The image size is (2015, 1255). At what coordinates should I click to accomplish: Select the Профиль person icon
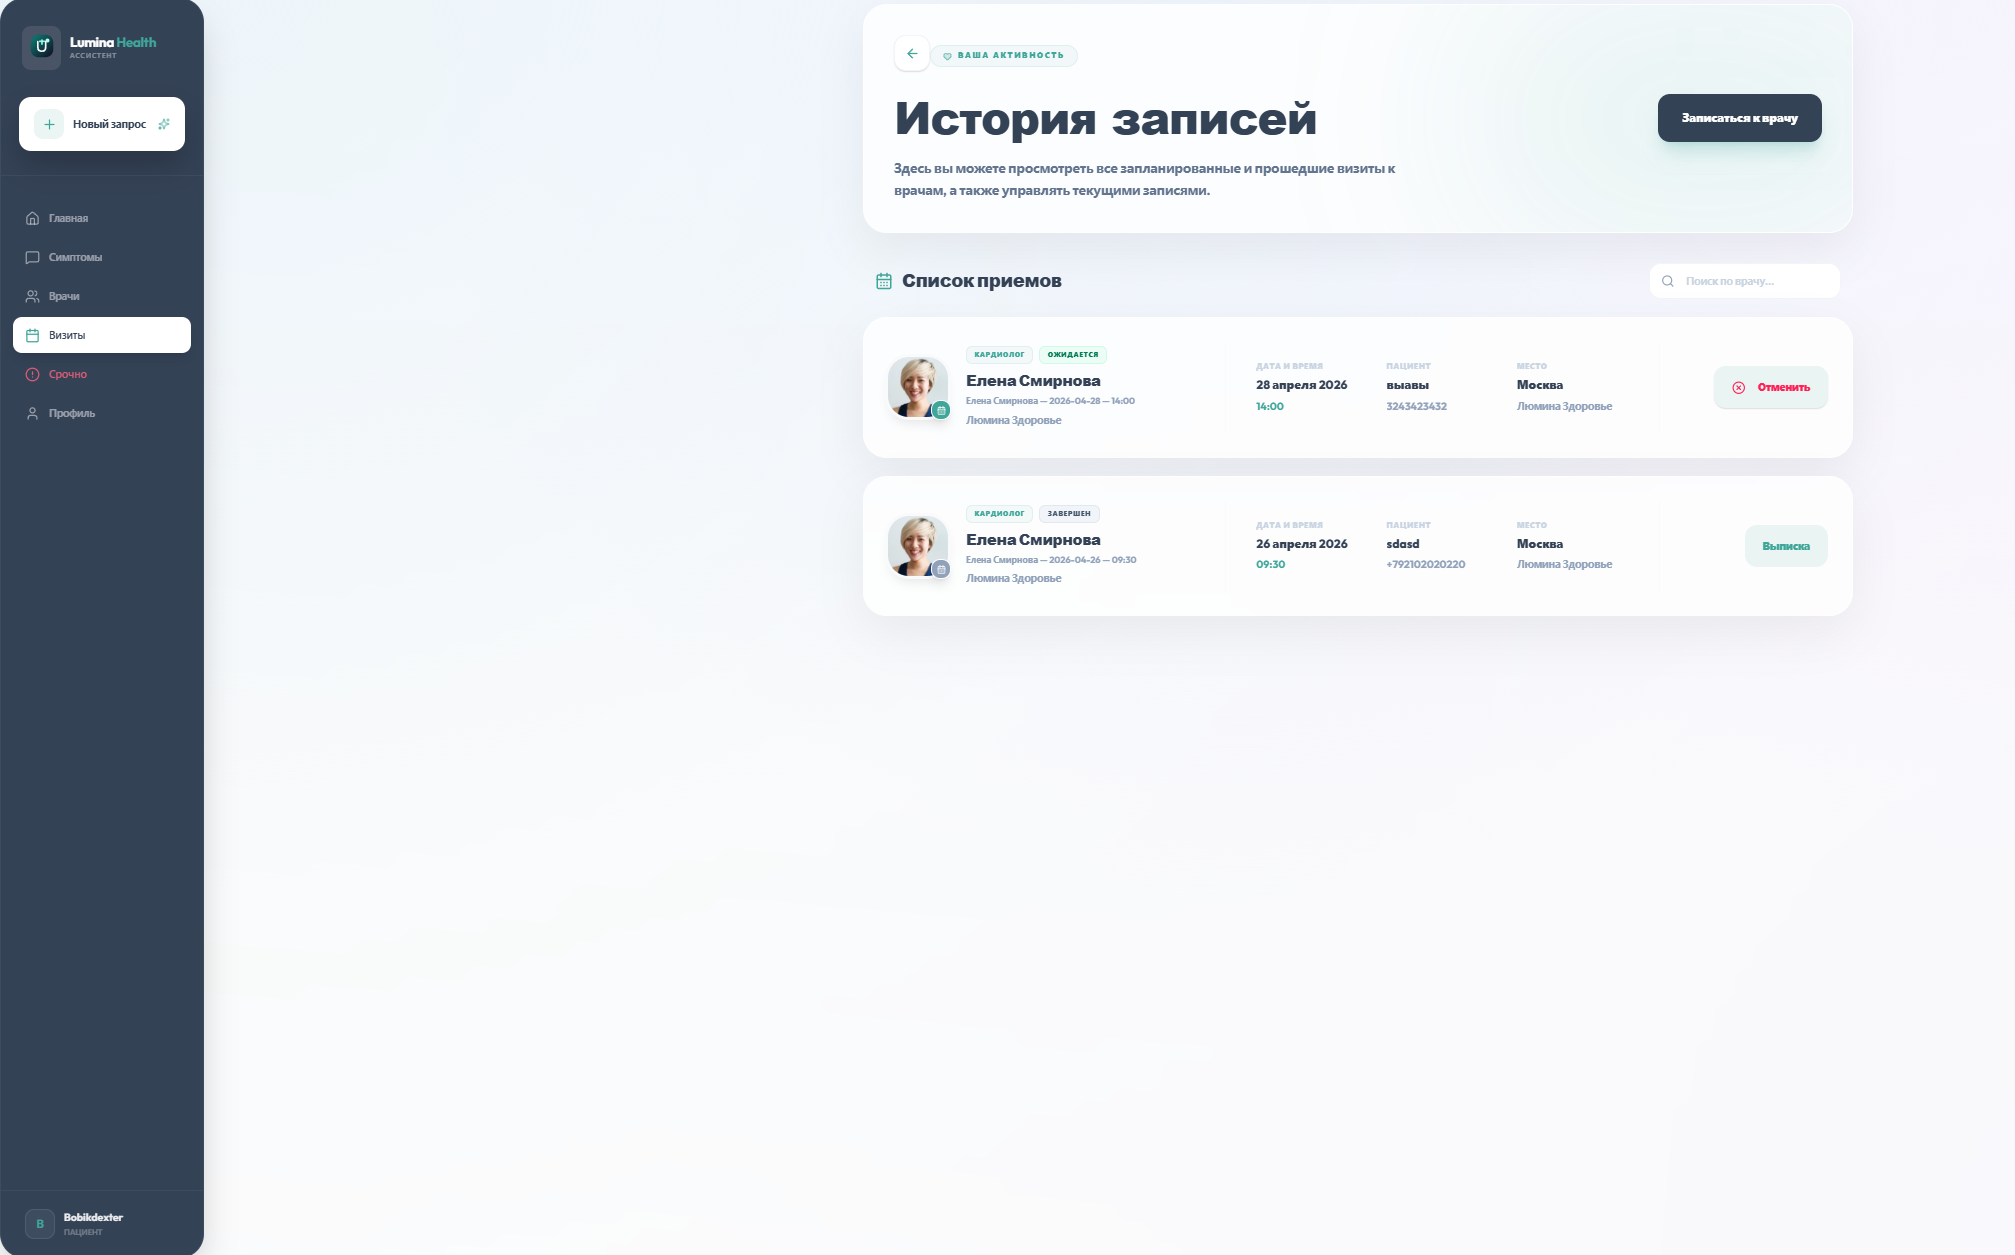click(33, 414)
